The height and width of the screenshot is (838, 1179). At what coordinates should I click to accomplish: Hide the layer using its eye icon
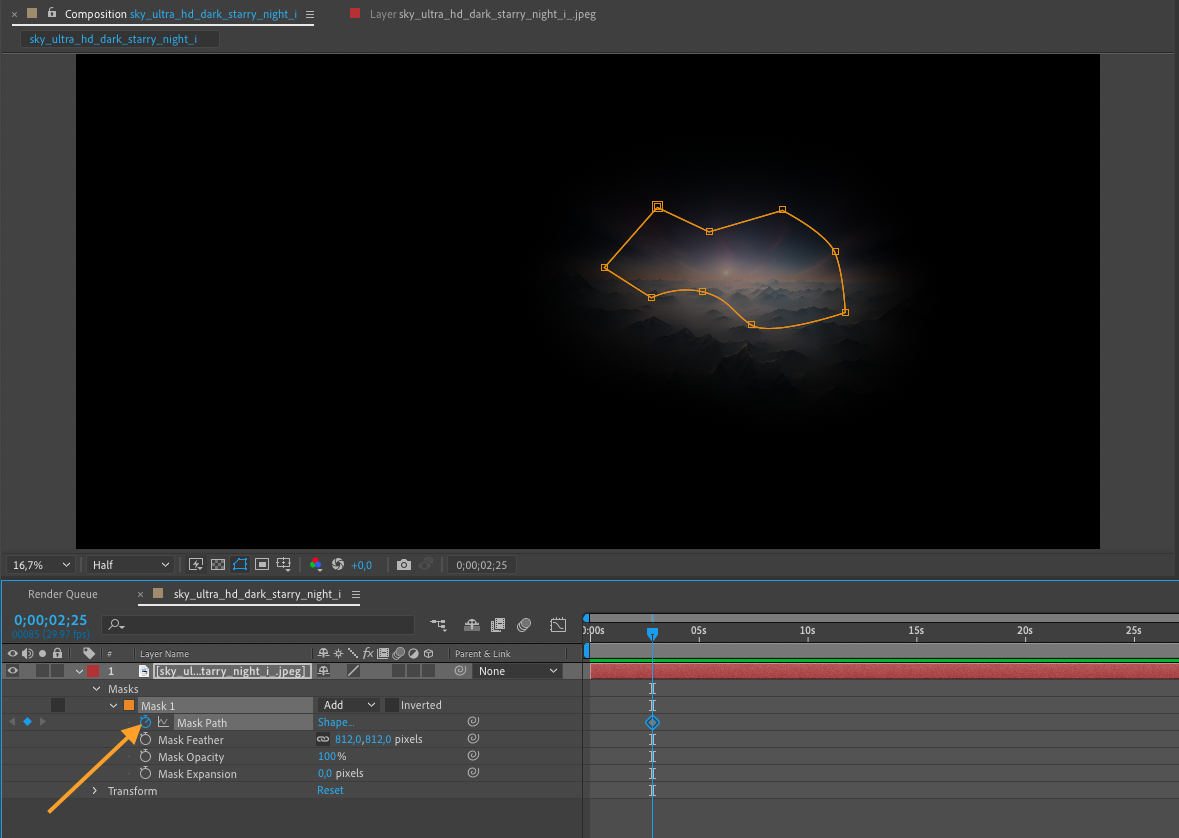pyautogui.click(x=13, y=671)
